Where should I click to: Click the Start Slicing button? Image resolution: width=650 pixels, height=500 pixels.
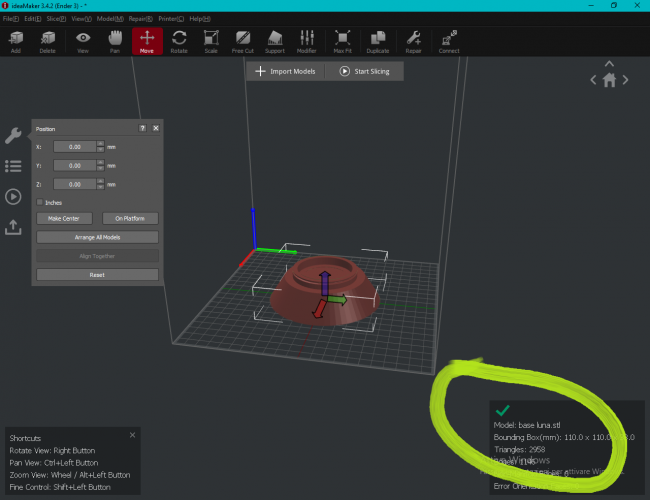[x=366, y=71]
